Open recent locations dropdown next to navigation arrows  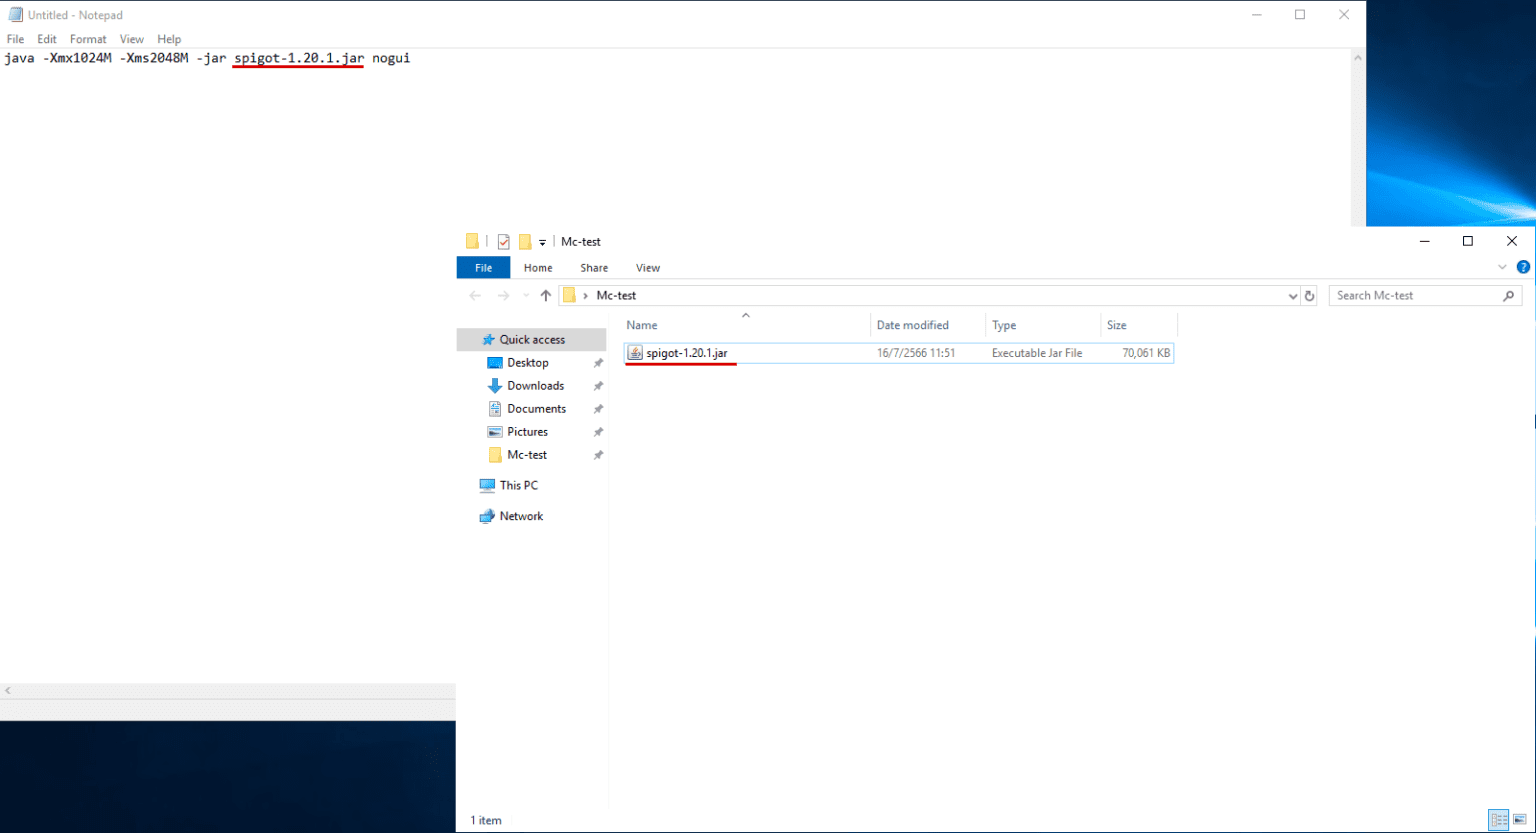[x=525, y=295]
